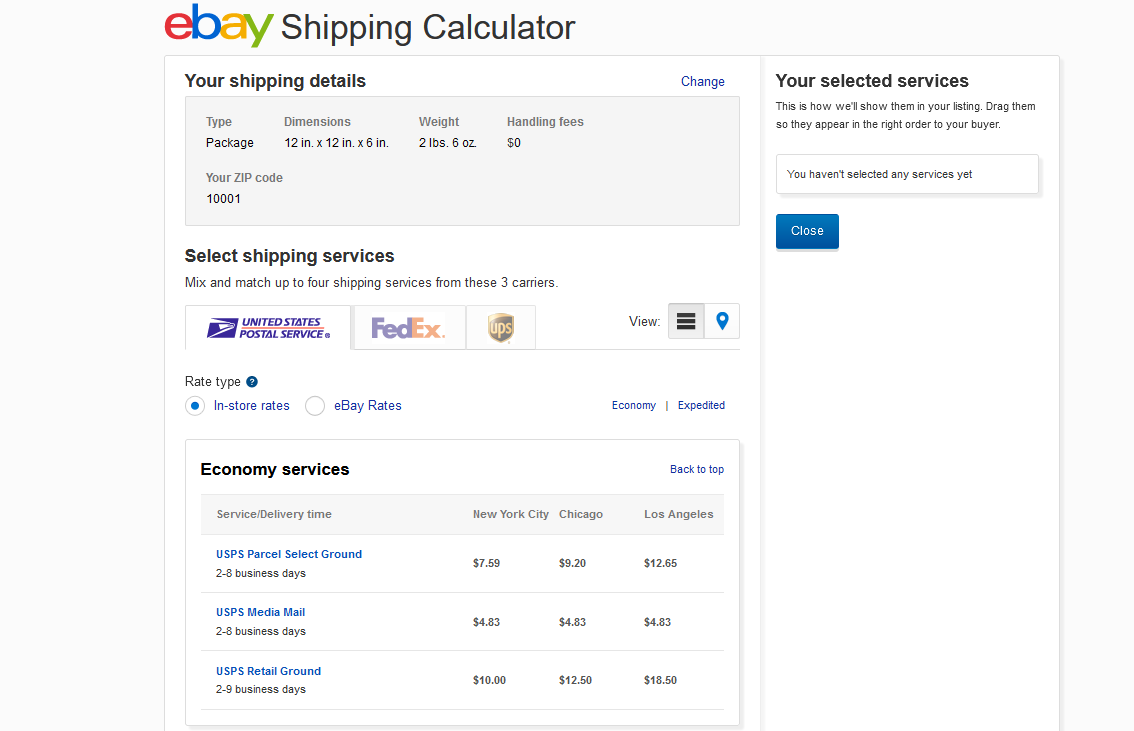Change your shipping details

(703, 81)
